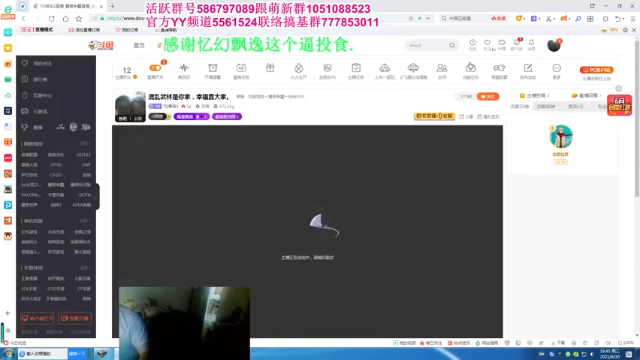Expand the more options ellipsis icon
The image size is (640, 360).
(557, 68)
